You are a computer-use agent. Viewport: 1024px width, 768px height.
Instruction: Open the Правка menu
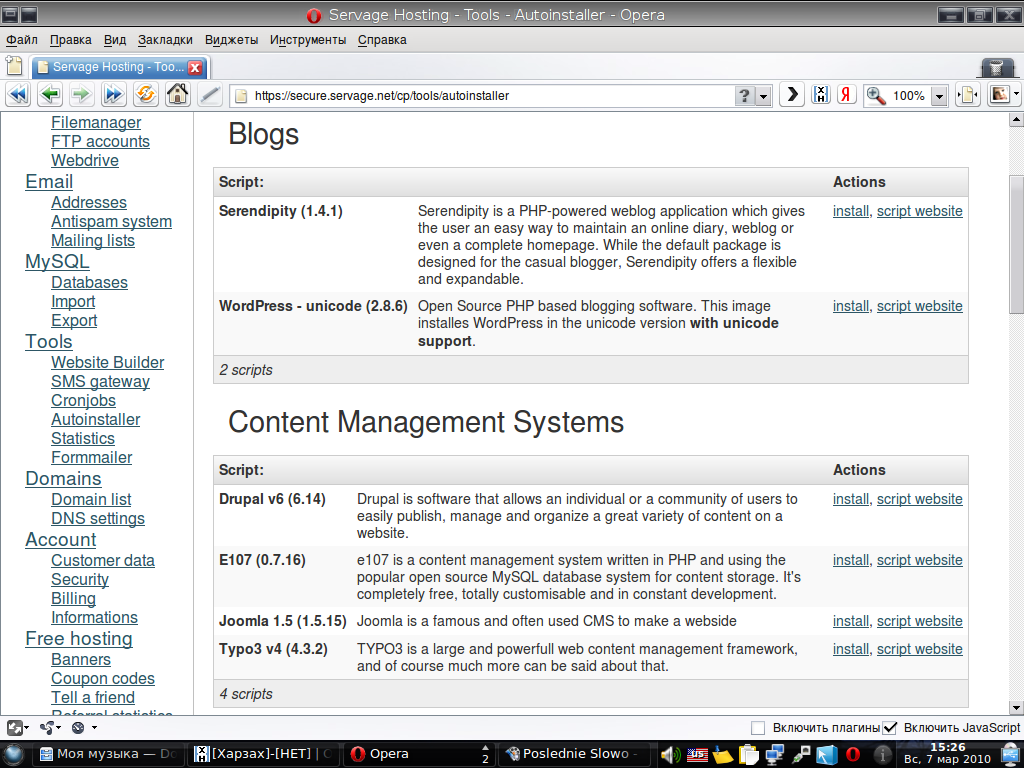coord(71,40)
